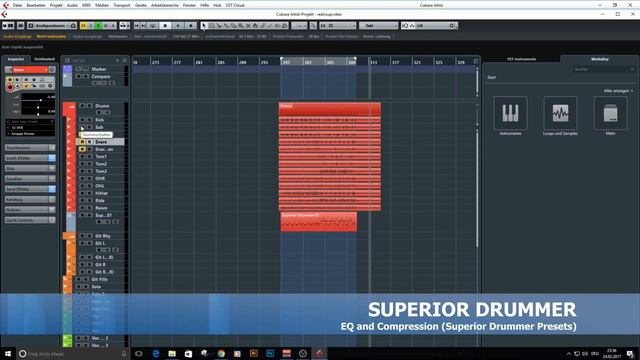Mute the Tom1 track
The width and height of the screenshot is (640, 360).
coord(82,156)
